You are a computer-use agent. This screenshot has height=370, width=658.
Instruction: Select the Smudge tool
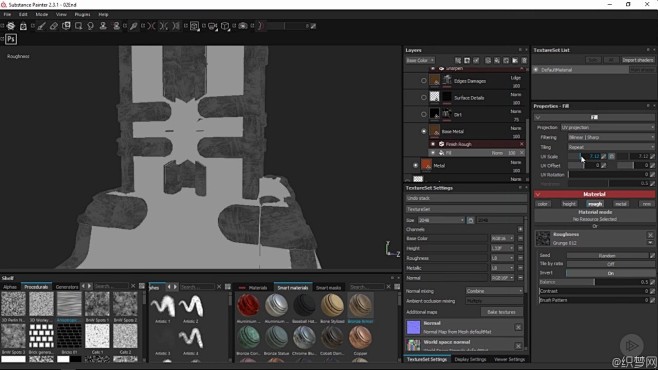click(x=90, y=26)
